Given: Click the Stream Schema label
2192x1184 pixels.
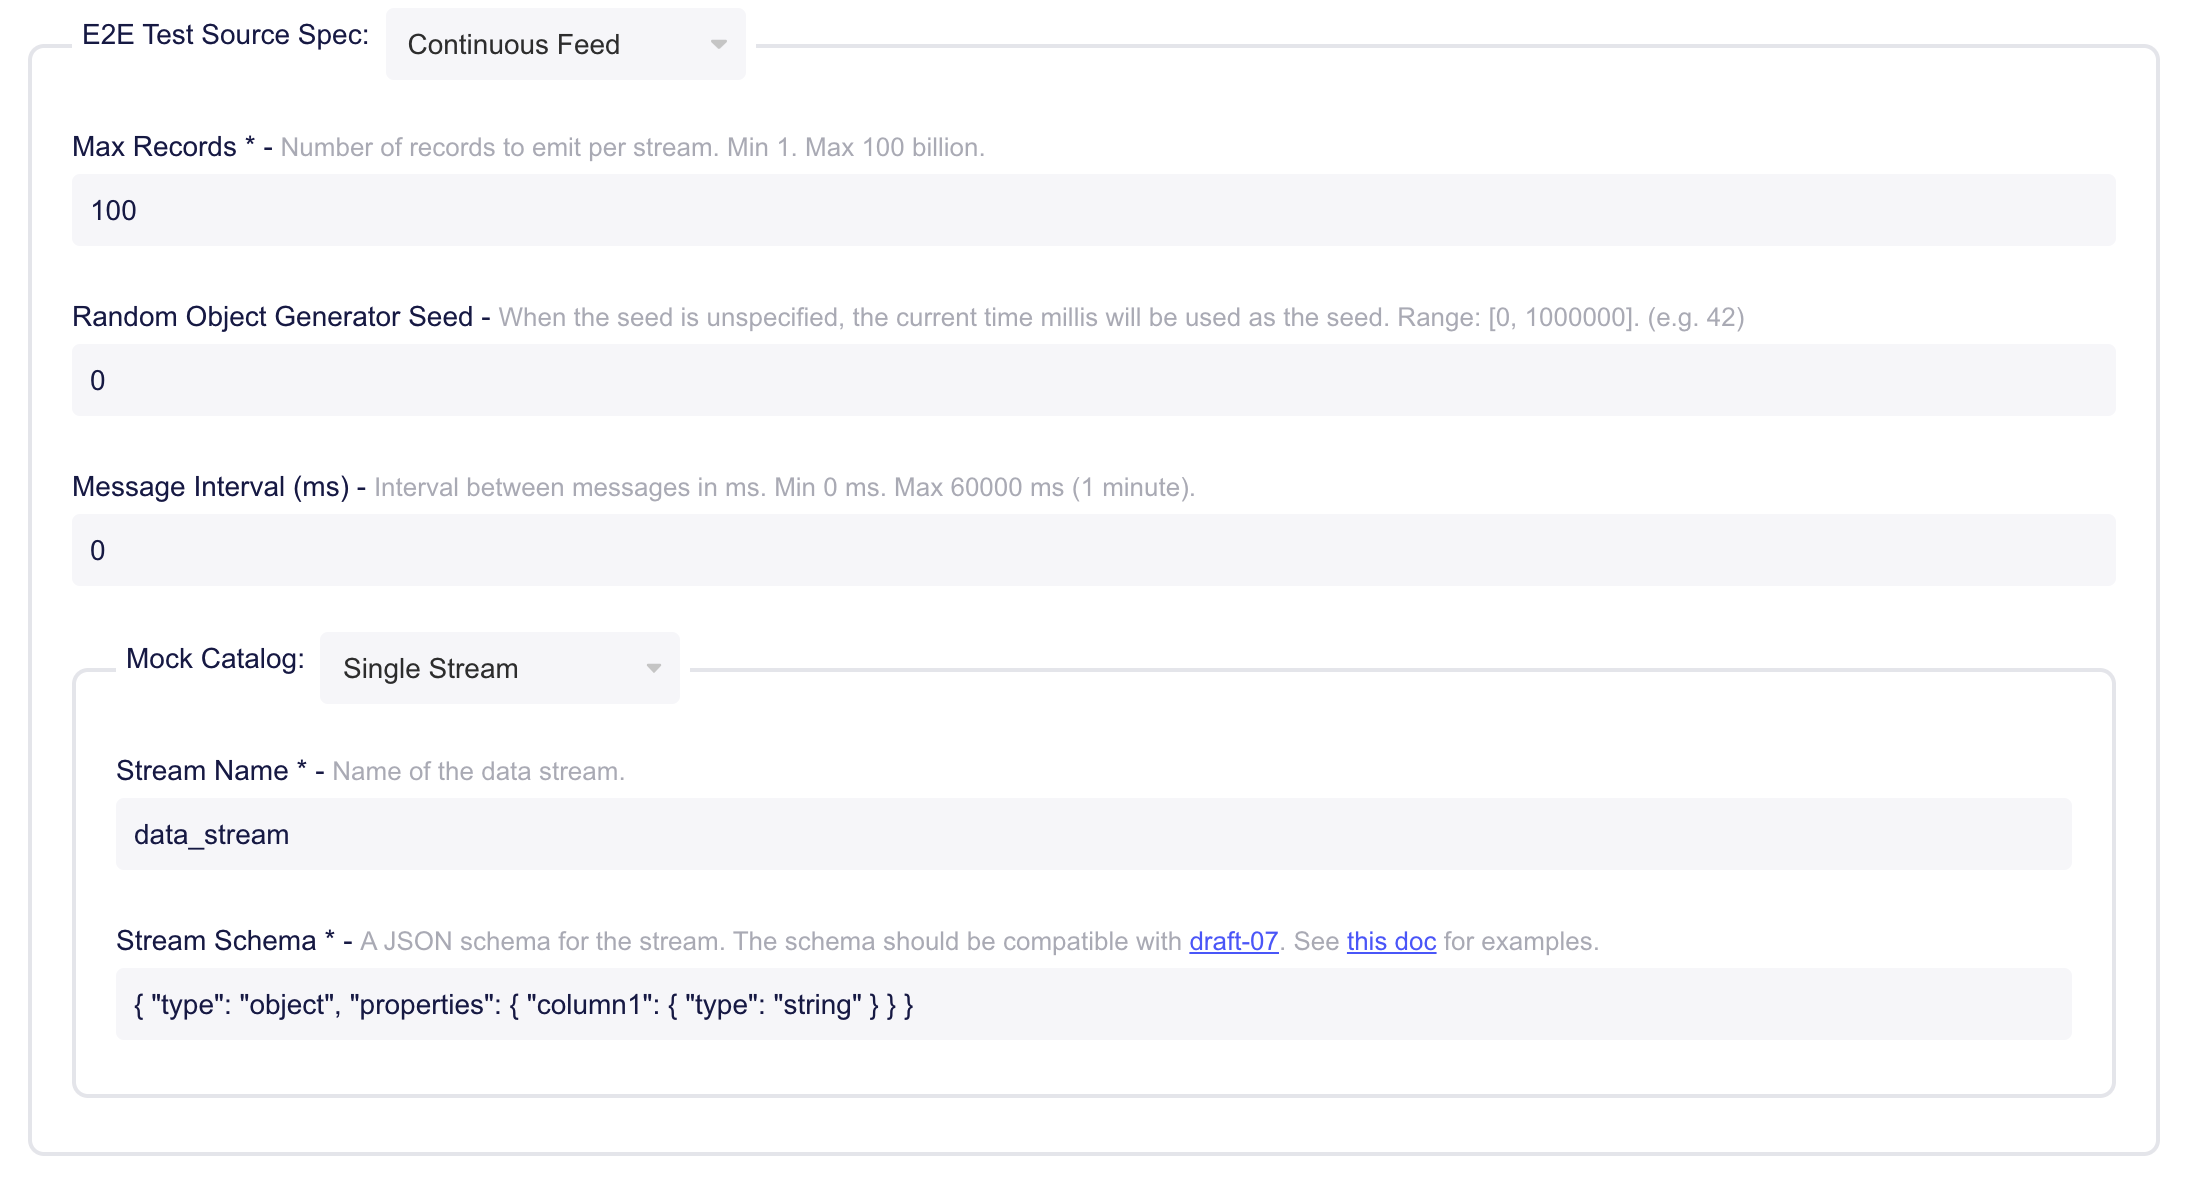Looking at the screenshot, I should [x=216, y=940].
